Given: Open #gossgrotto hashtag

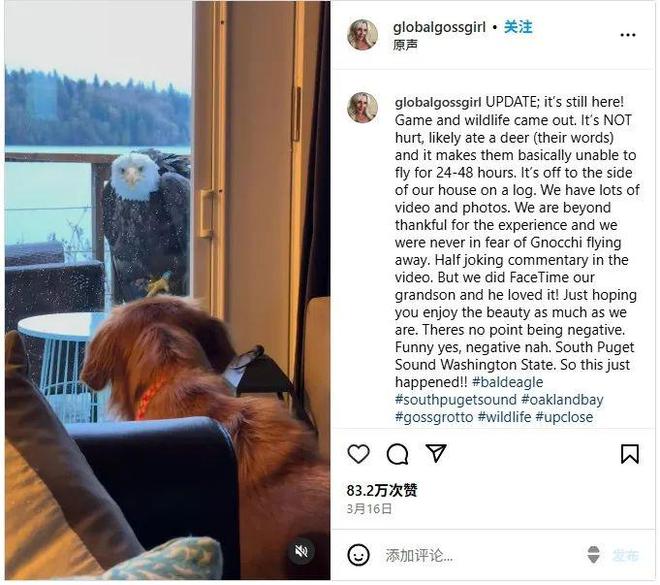Looking at the screenshot, I should point(434,417).
